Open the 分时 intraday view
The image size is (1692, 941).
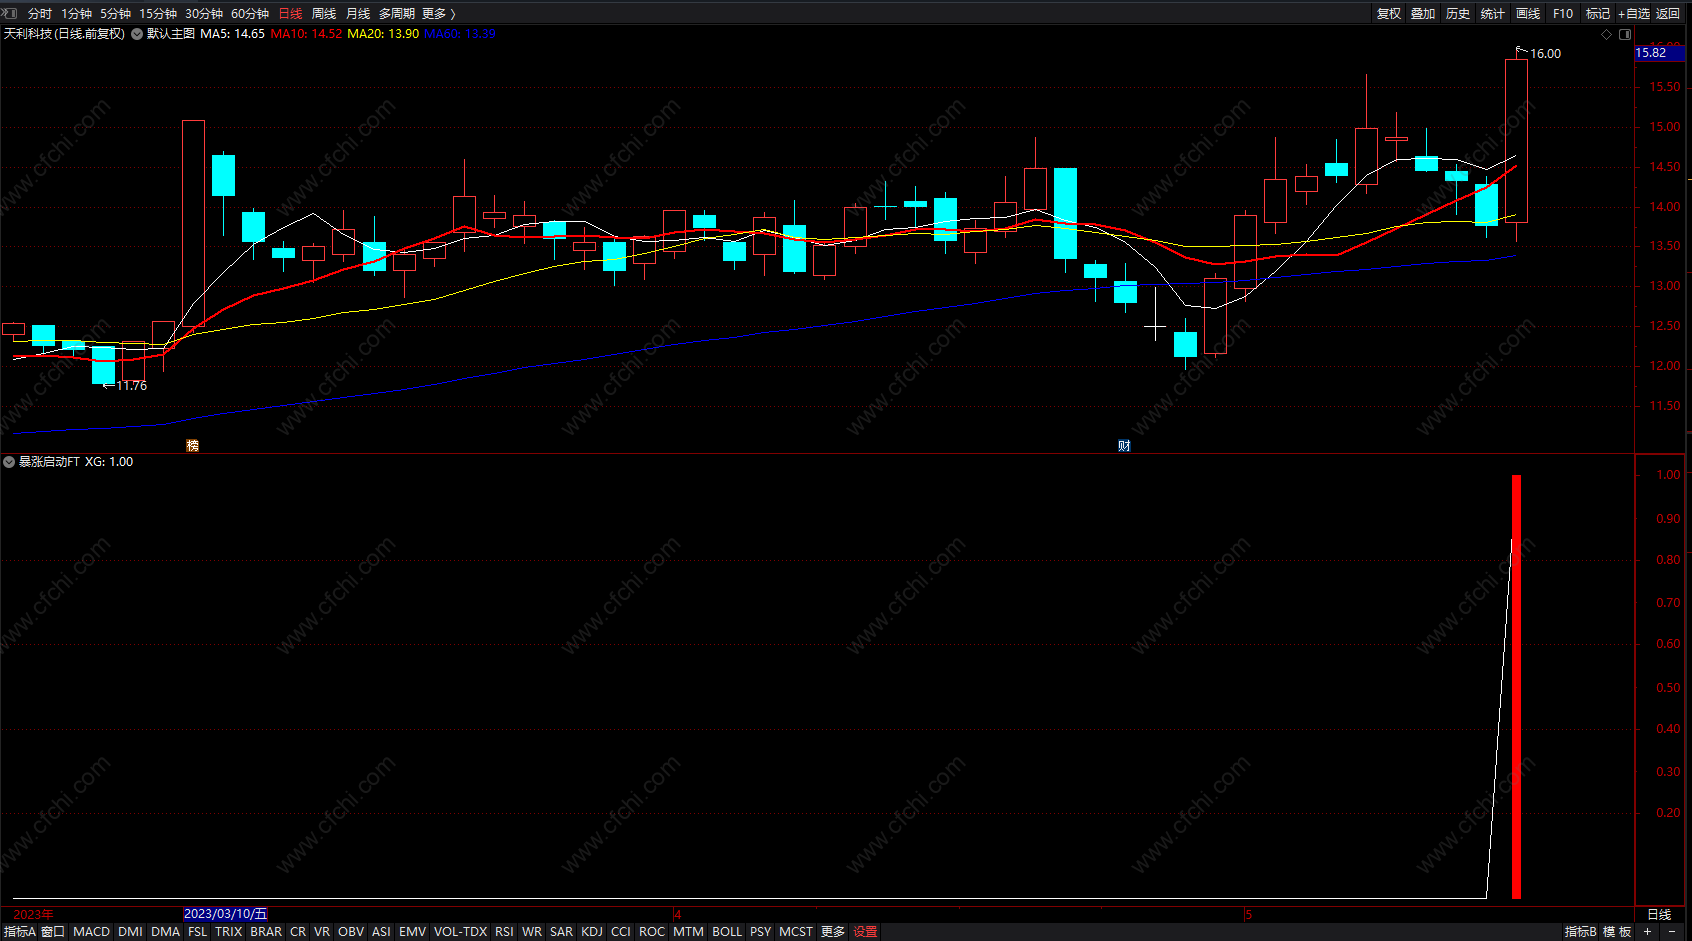pos(40,14)
